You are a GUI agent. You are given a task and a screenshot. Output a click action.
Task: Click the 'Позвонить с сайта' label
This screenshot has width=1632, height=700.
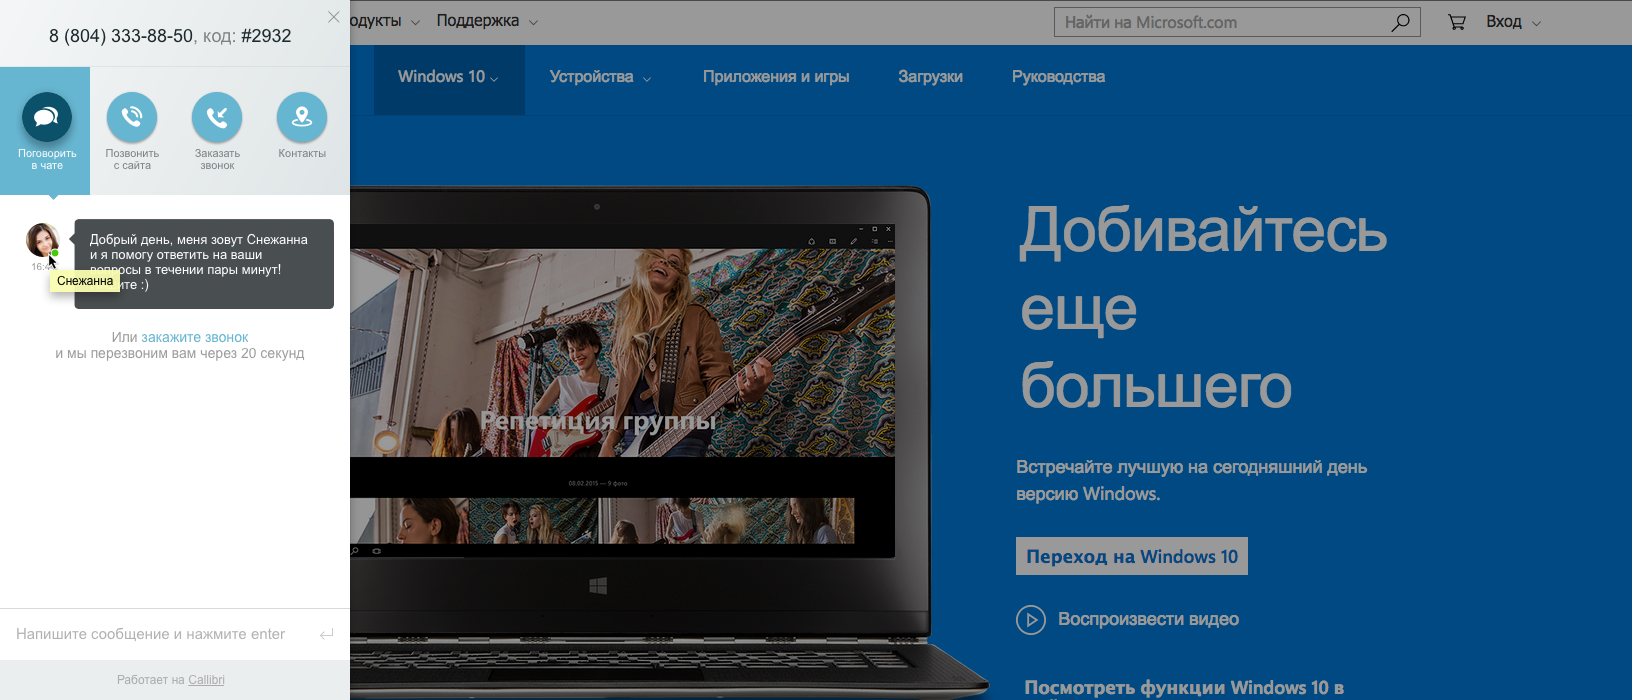click(132, 159)
